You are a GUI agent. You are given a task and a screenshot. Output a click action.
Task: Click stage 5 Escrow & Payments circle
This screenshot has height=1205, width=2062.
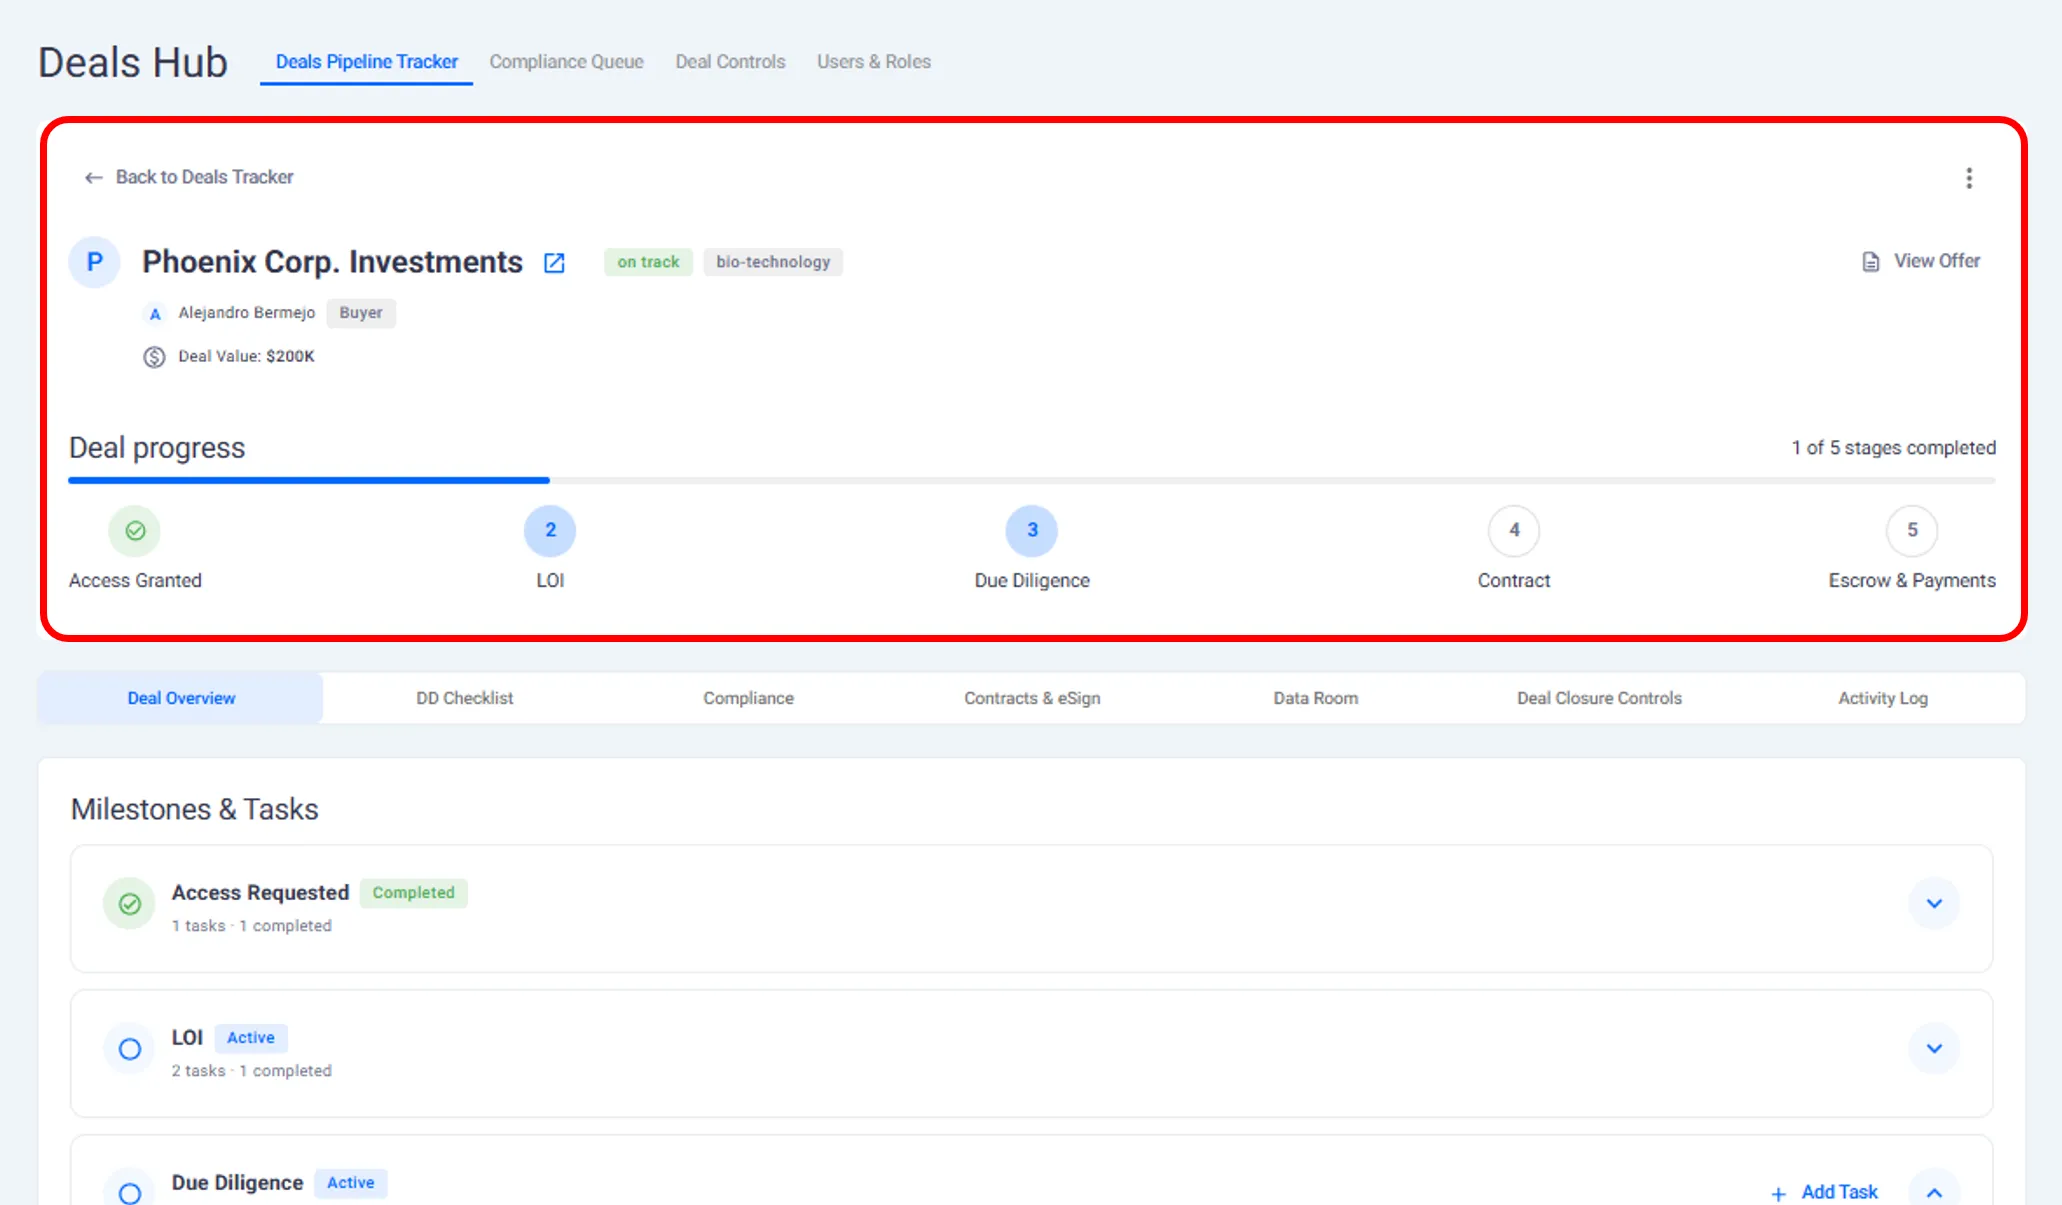pos(1911,531)
